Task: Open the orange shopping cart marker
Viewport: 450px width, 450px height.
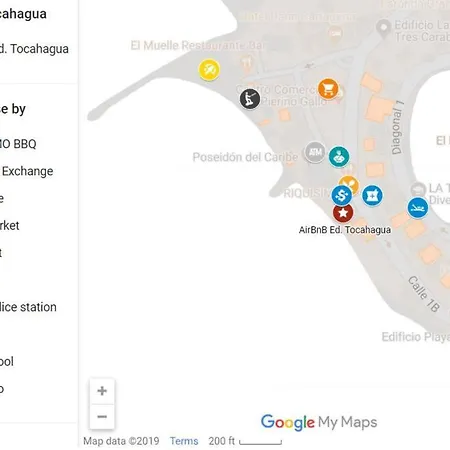Action: 328,89
